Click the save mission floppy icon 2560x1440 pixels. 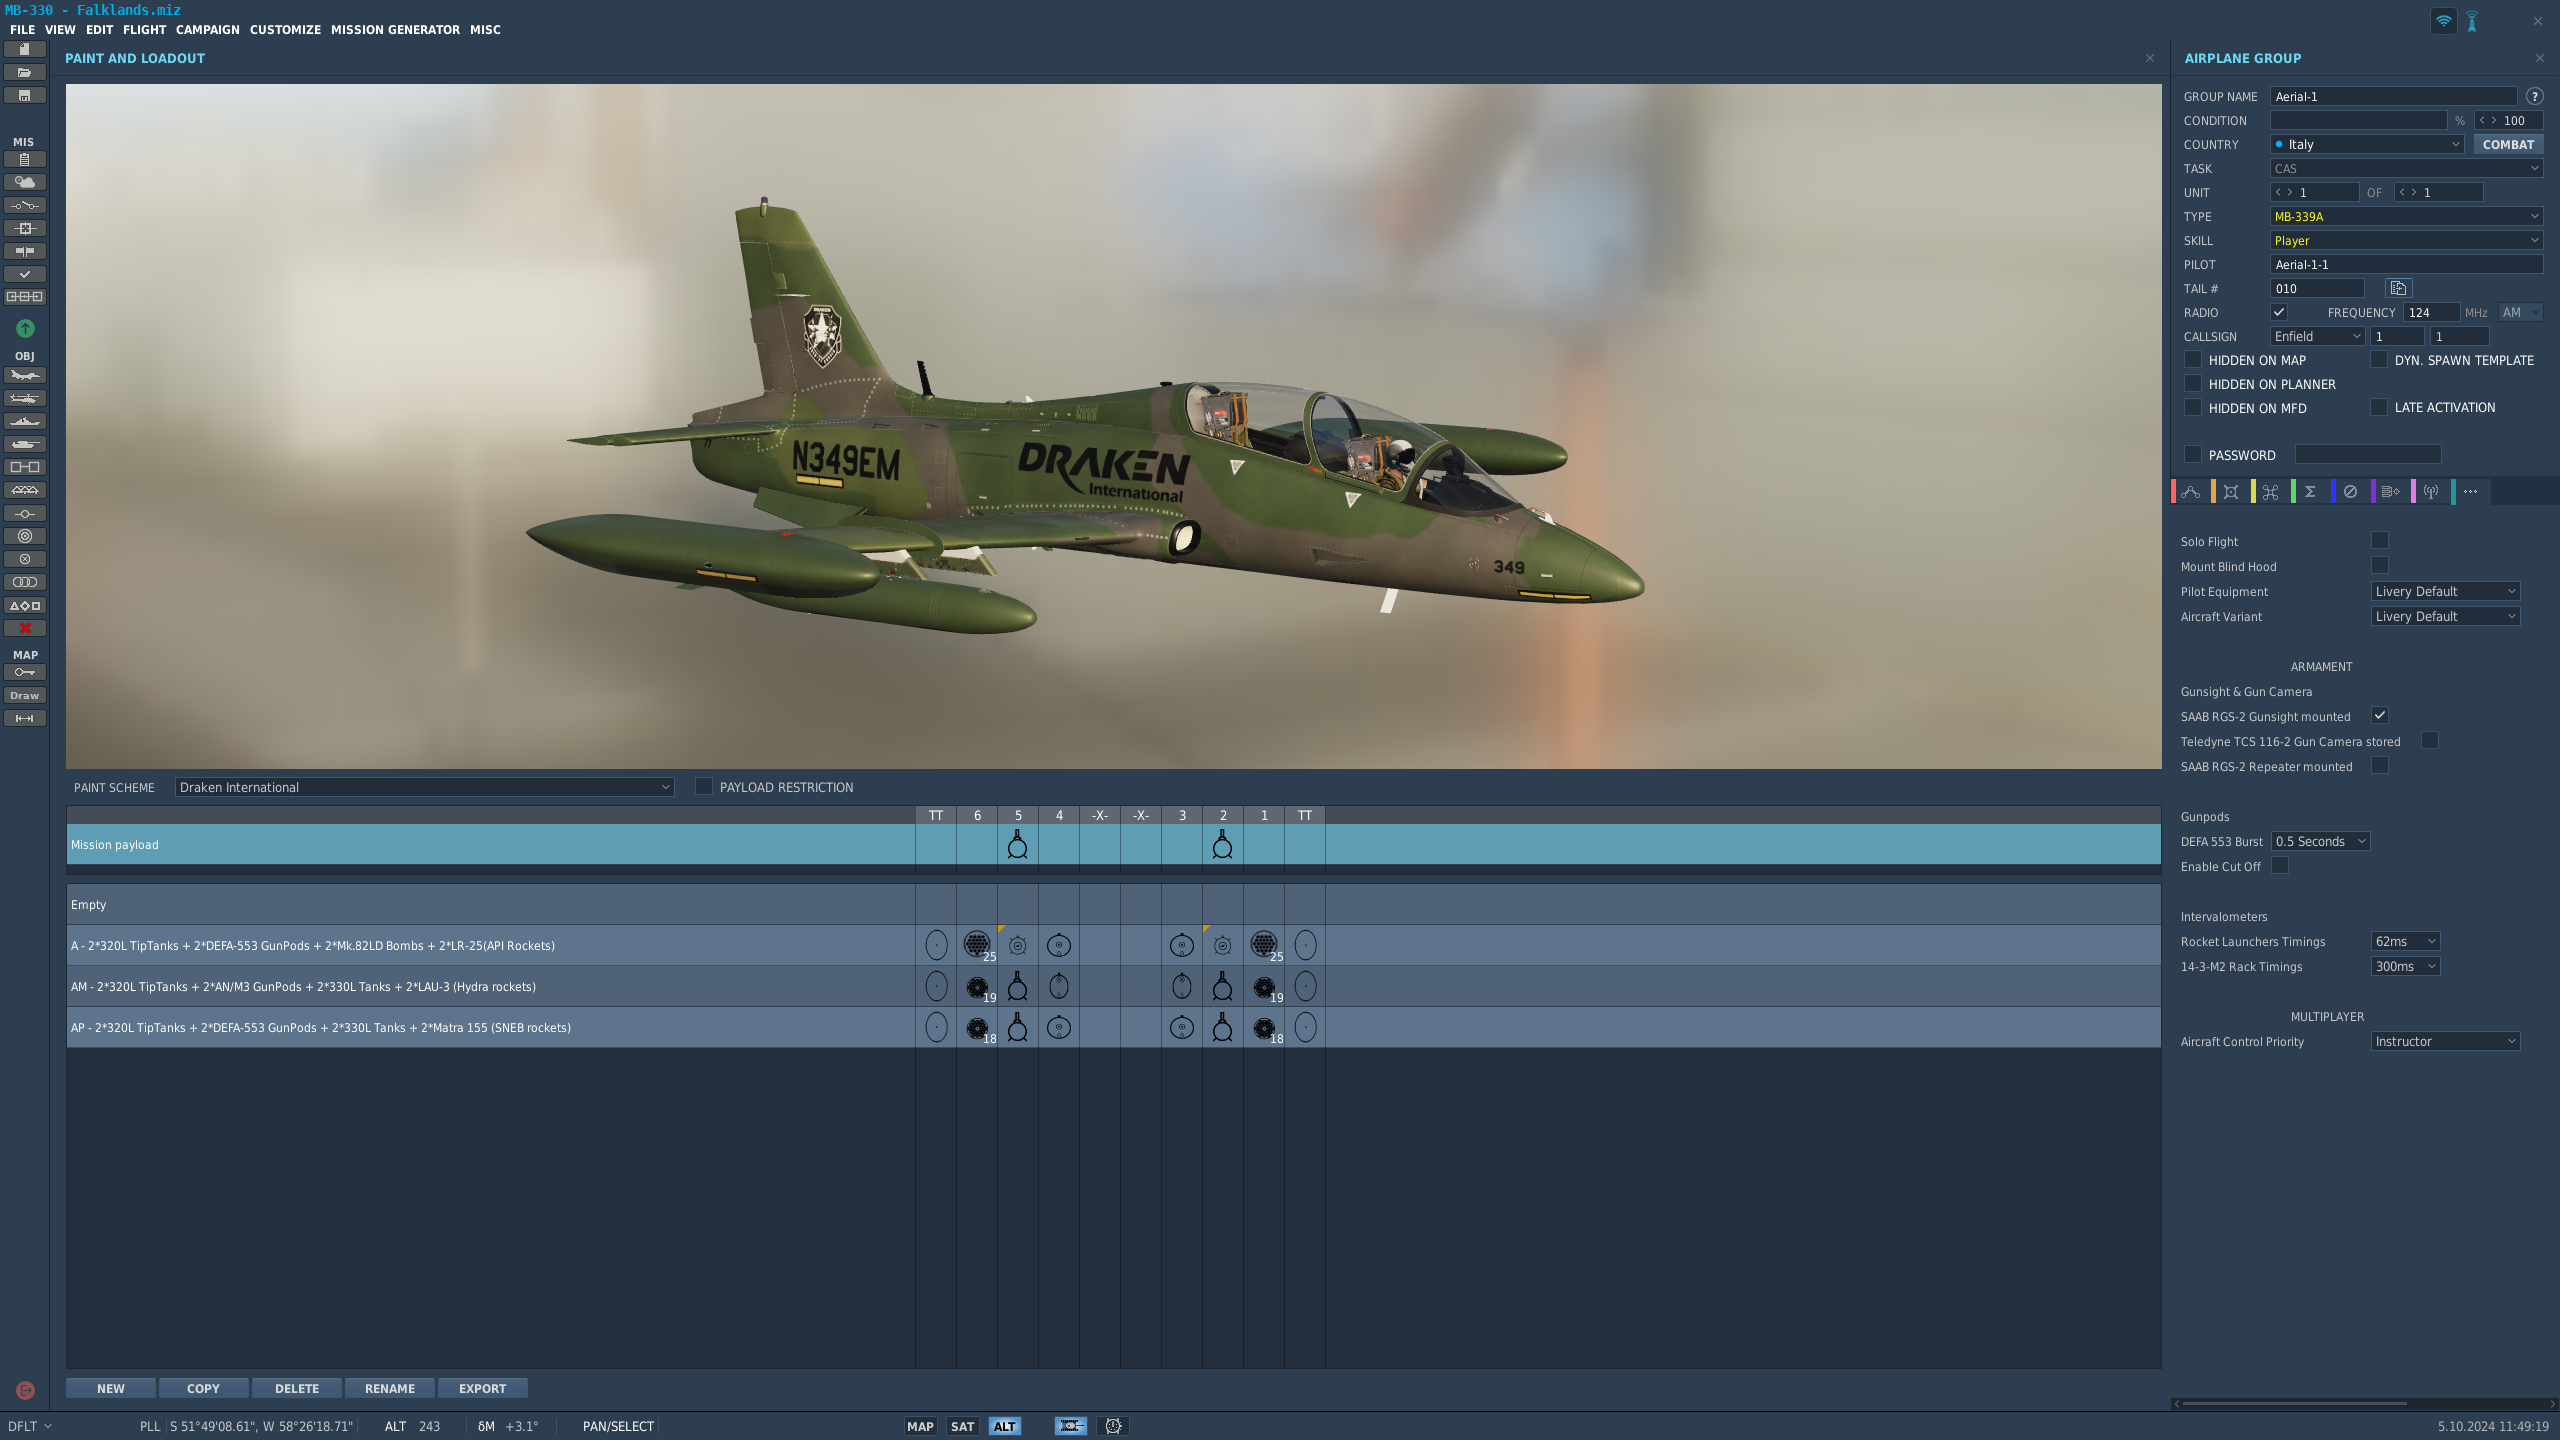coord(25,95)
